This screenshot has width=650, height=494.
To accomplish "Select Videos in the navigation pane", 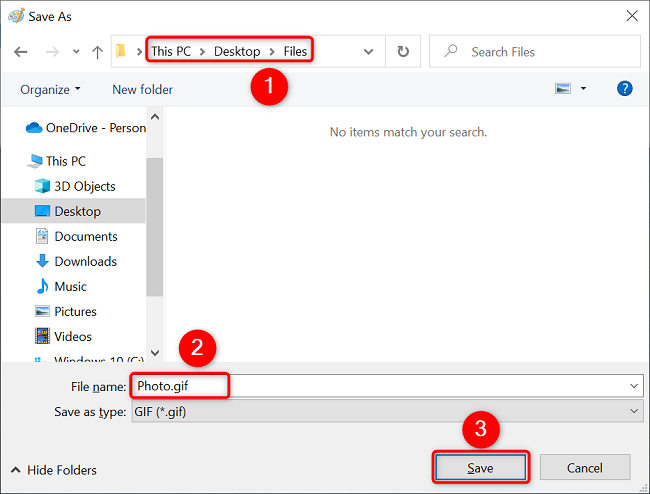I will 73,336.
